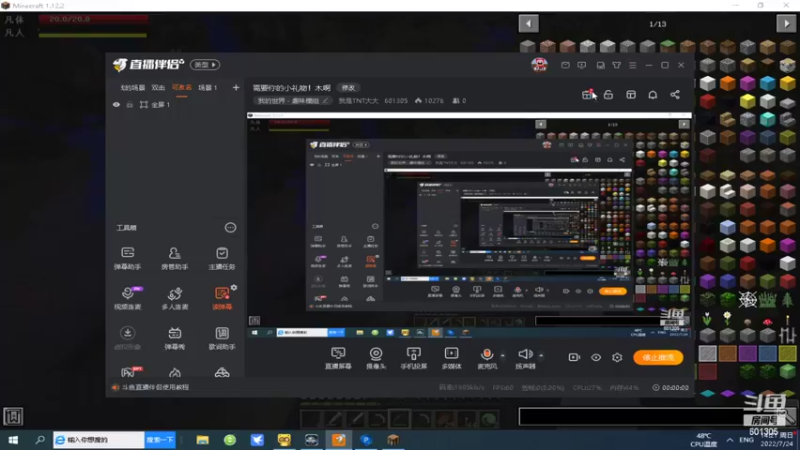Toggle the lock on the 全屏 1 source

click(130, 105)
